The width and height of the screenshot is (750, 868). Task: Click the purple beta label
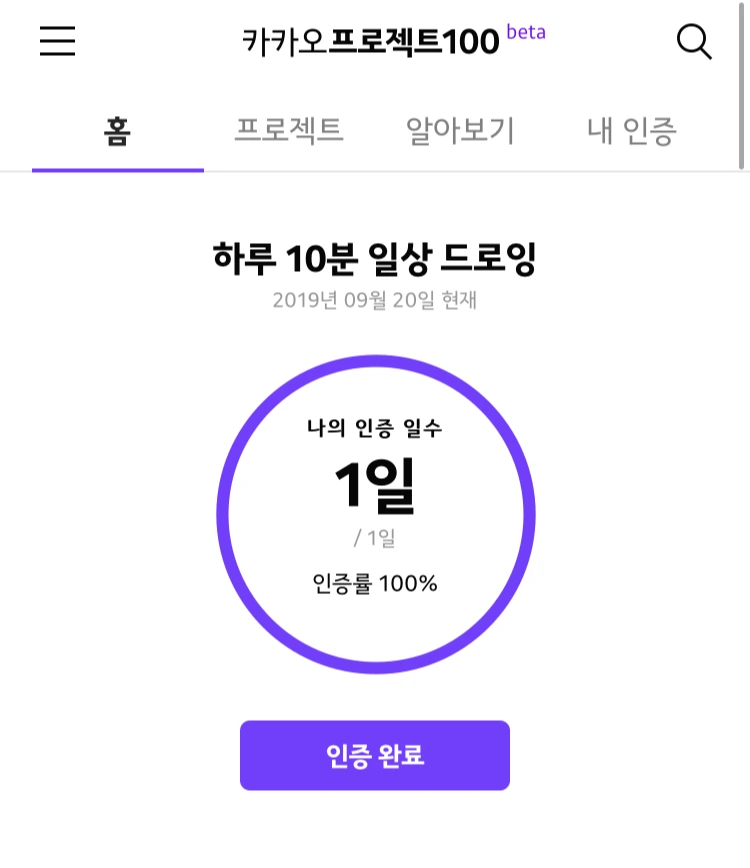click(526, 32)
